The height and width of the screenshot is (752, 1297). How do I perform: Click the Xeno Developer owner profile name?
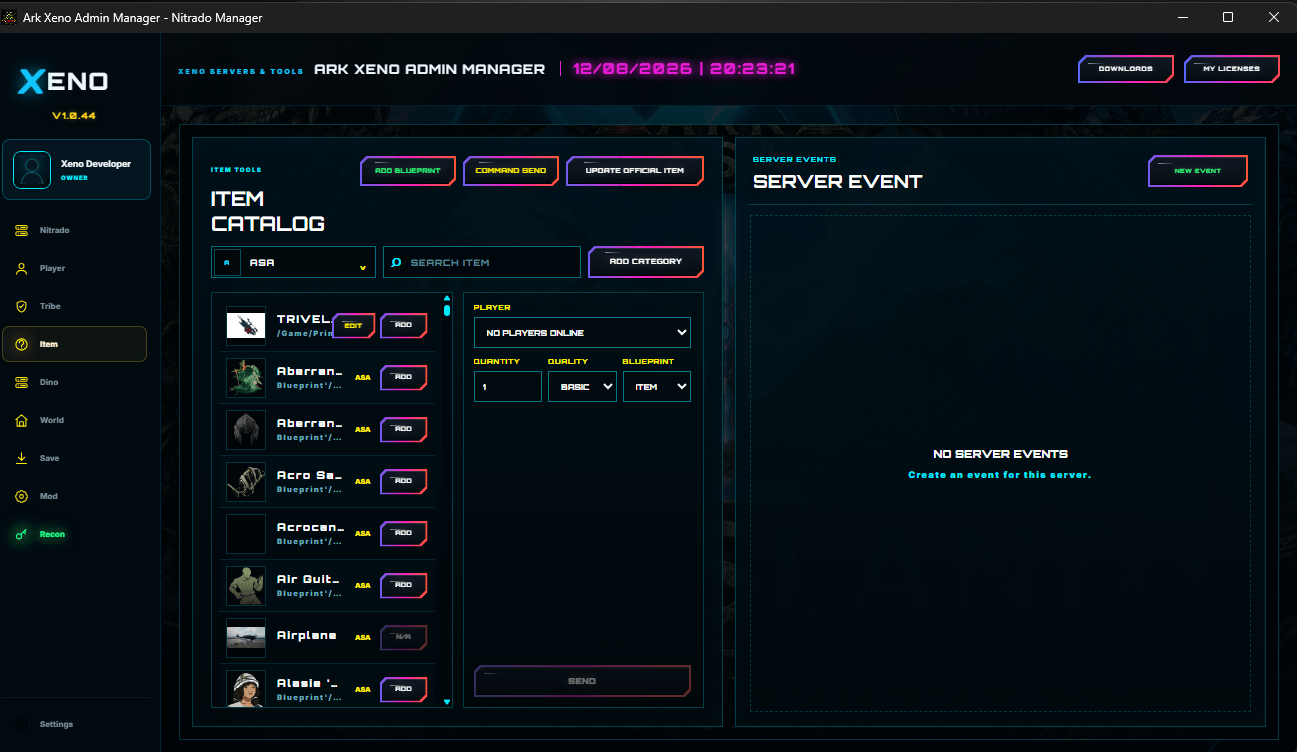[x=96, y=164]
